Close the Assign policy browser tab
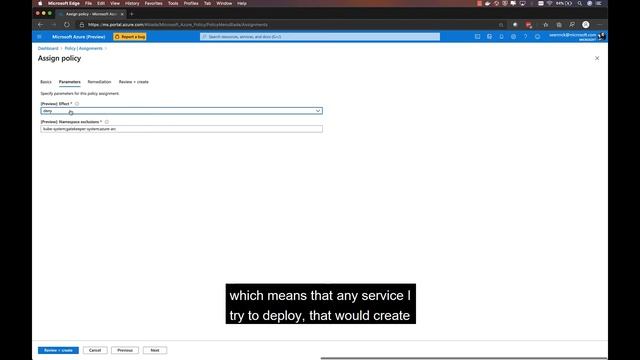Image resolution: width=640 pixels, height=360 pixels. pos(122,14)
